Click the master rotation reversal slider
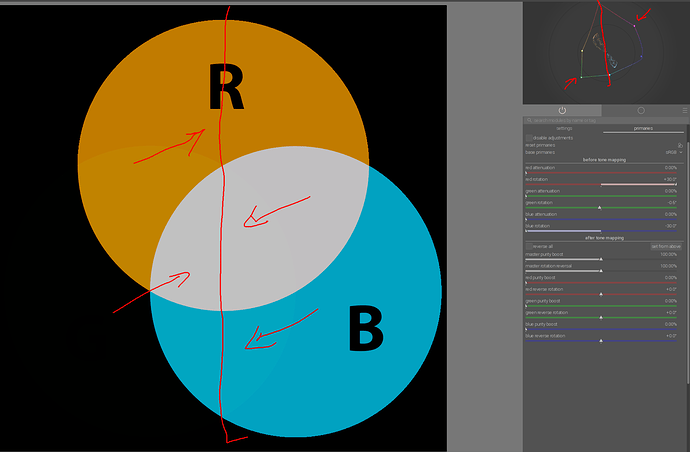 (x=601, y=271)
